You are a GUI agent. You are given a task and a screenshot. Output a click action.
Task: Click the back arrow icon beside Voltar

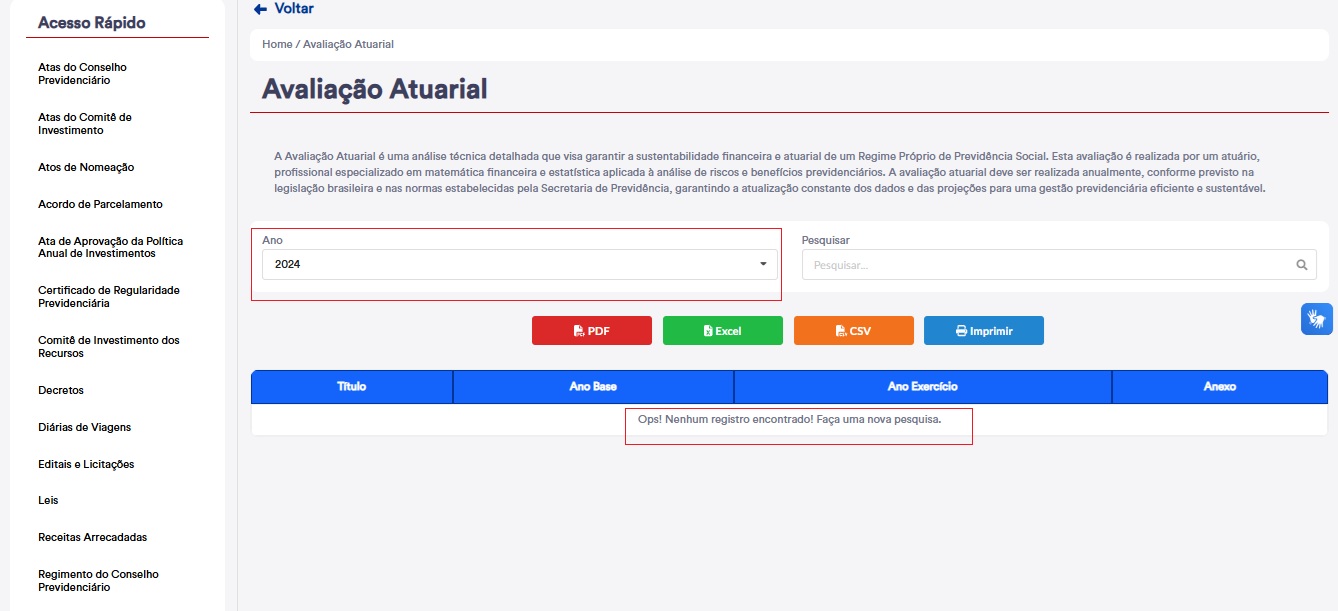[260, 9]
